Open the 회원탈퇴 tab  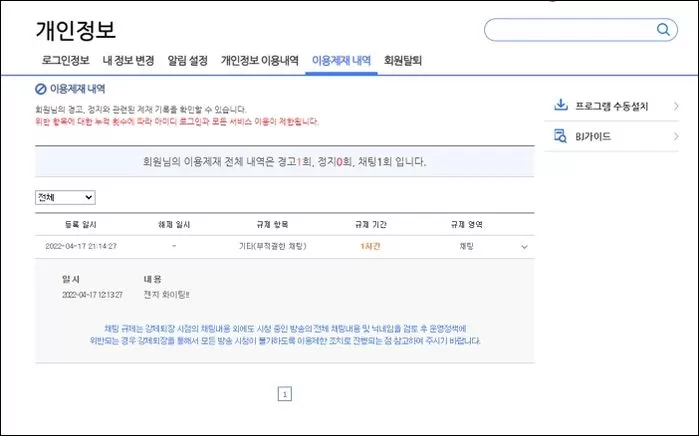(403, 60)
